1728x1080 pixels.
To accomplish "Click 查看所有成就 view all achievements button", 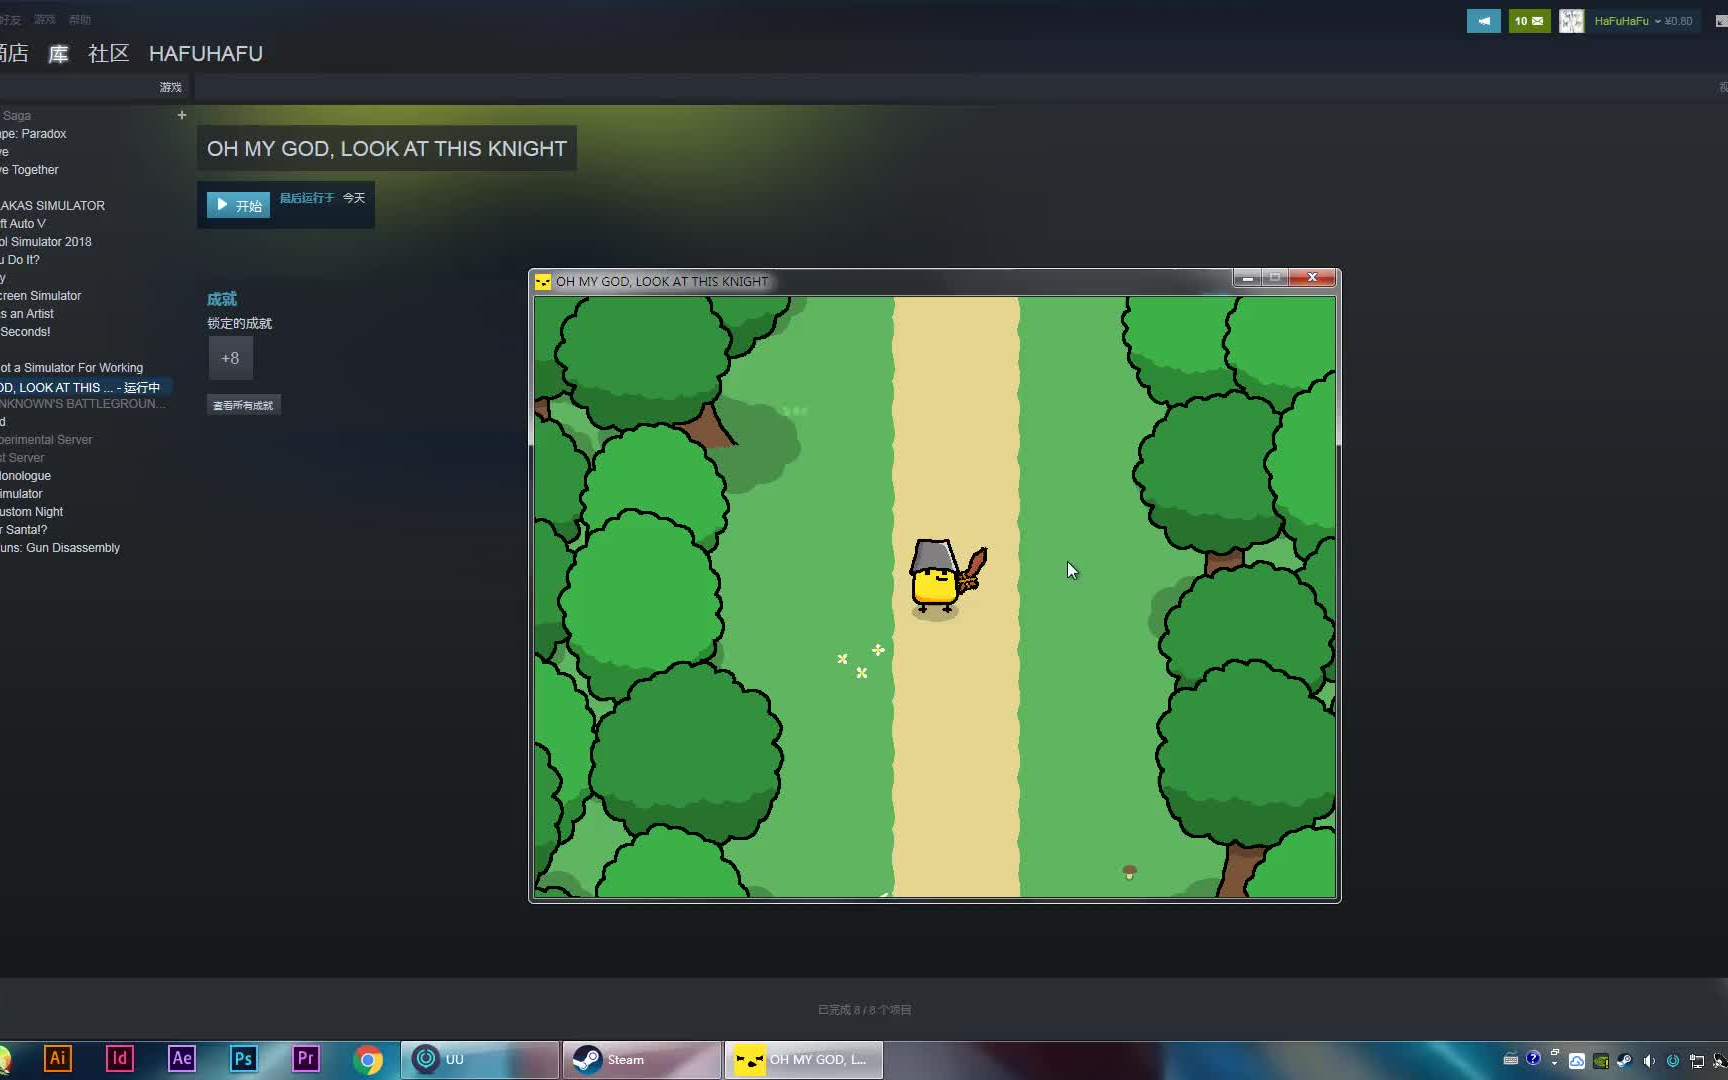I will (x=243, y=405).
